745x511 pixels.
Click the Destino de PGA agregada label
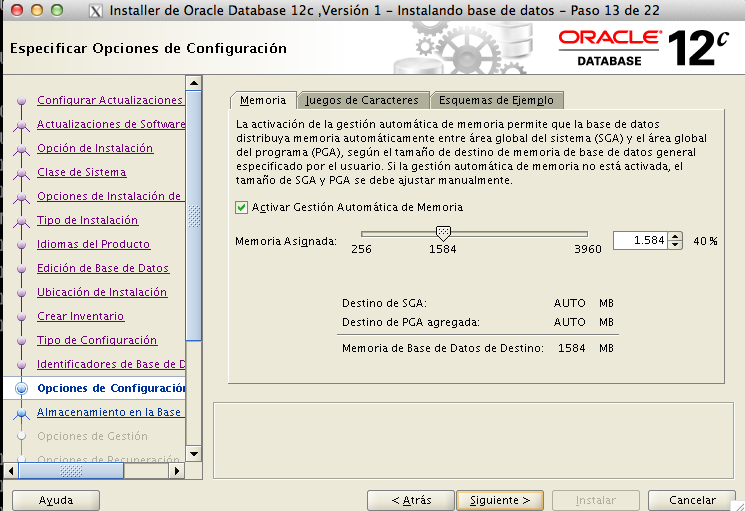point(411,322)
